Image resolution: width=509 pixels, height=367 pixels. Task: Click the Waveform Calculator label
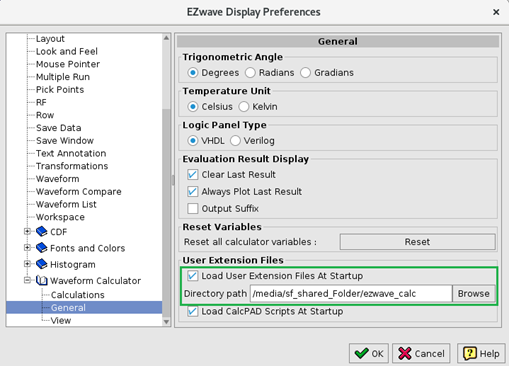point(95,281)
